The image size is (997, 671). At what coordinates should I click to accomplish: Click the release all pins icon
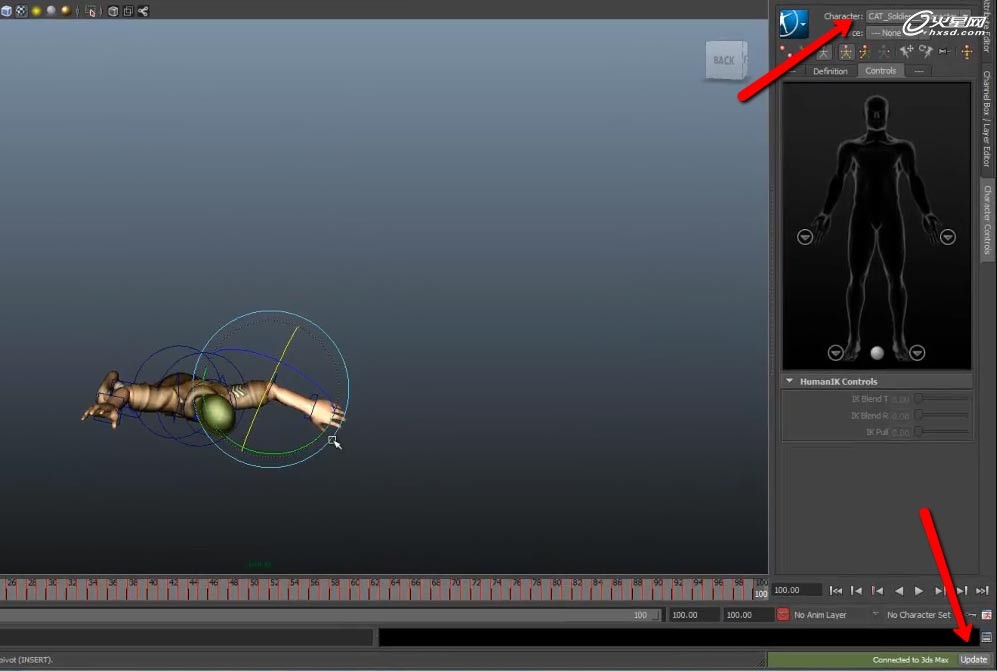coord(945,52)
